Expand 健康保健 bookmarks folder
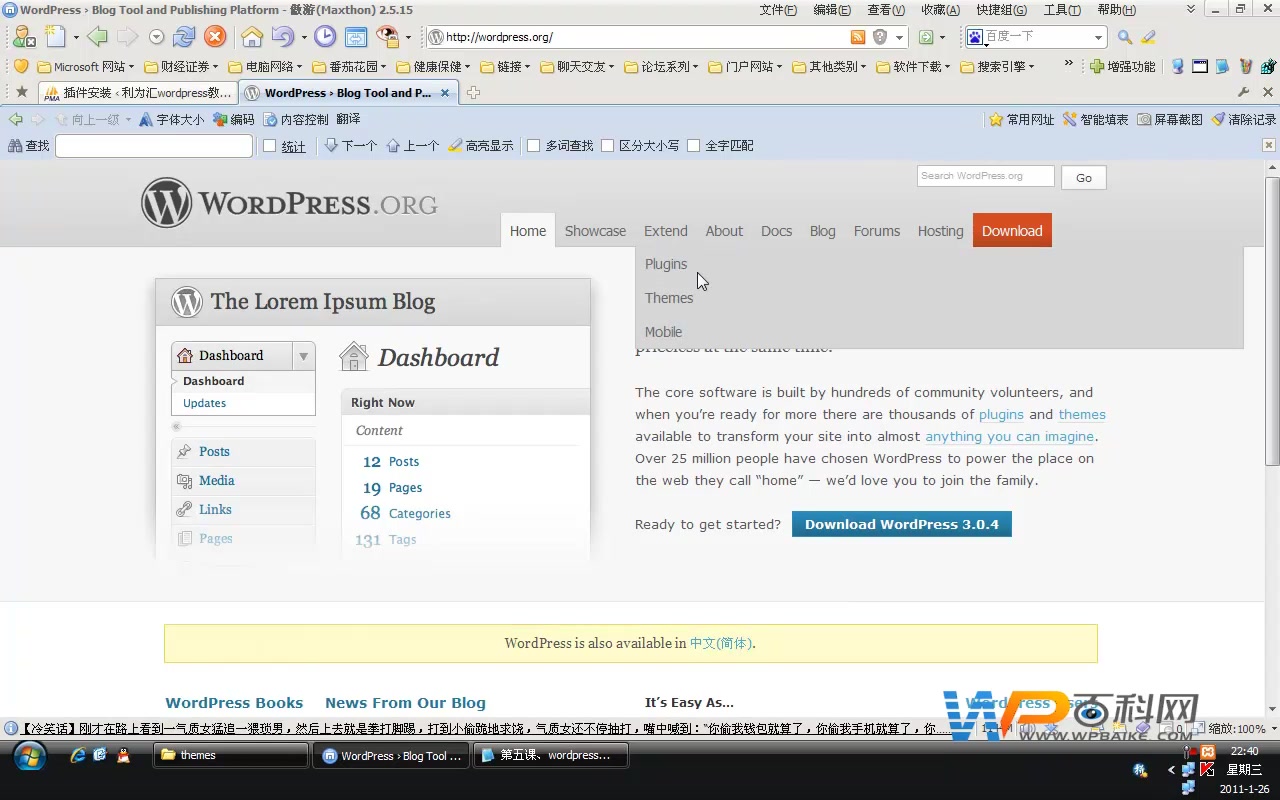Image resolution: width=1280 pixels, height=800 pixels. pos(433,66)
